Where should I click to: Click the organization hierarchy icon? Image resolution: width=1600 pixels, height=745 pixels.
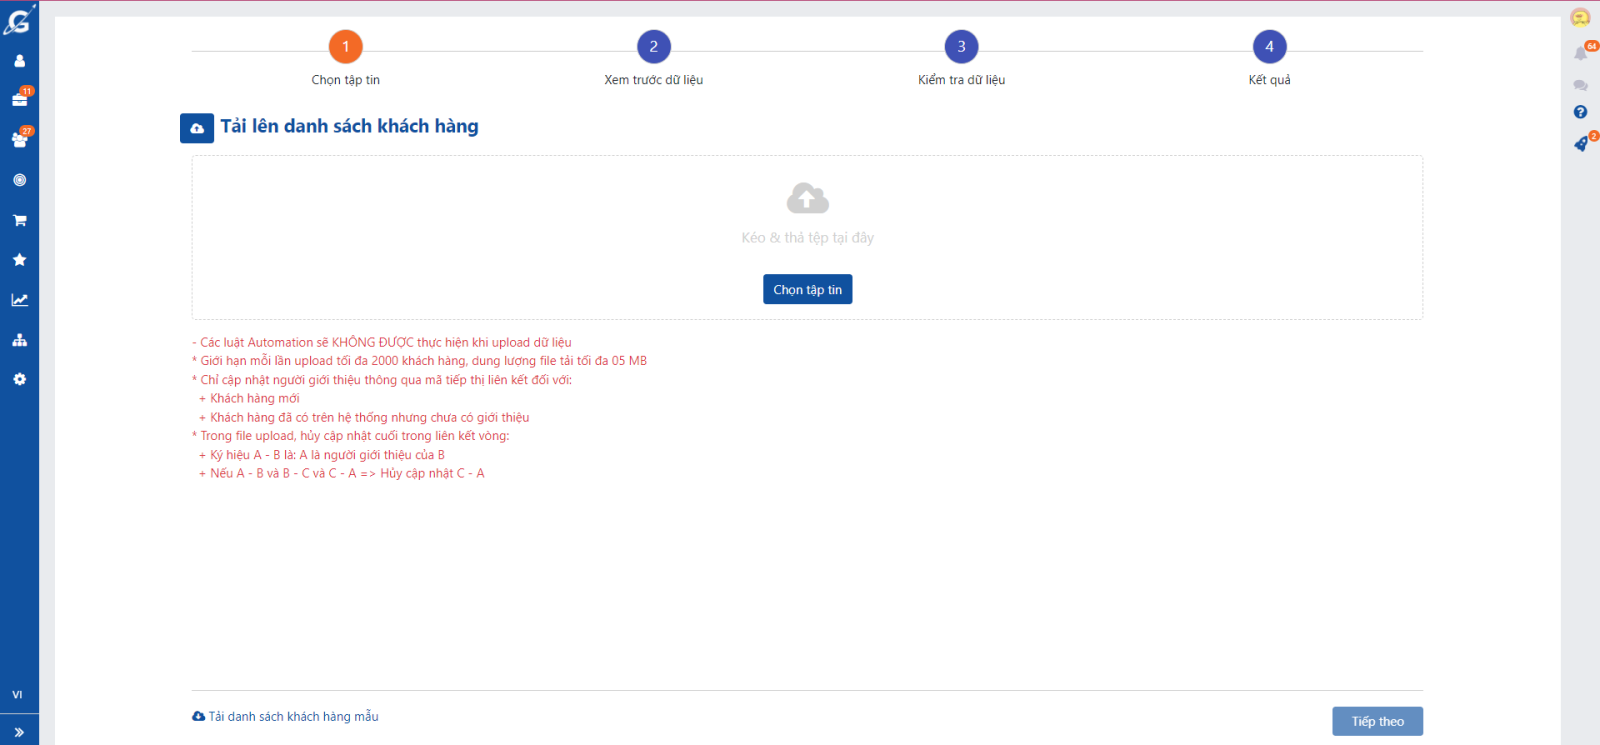point(19,340)
